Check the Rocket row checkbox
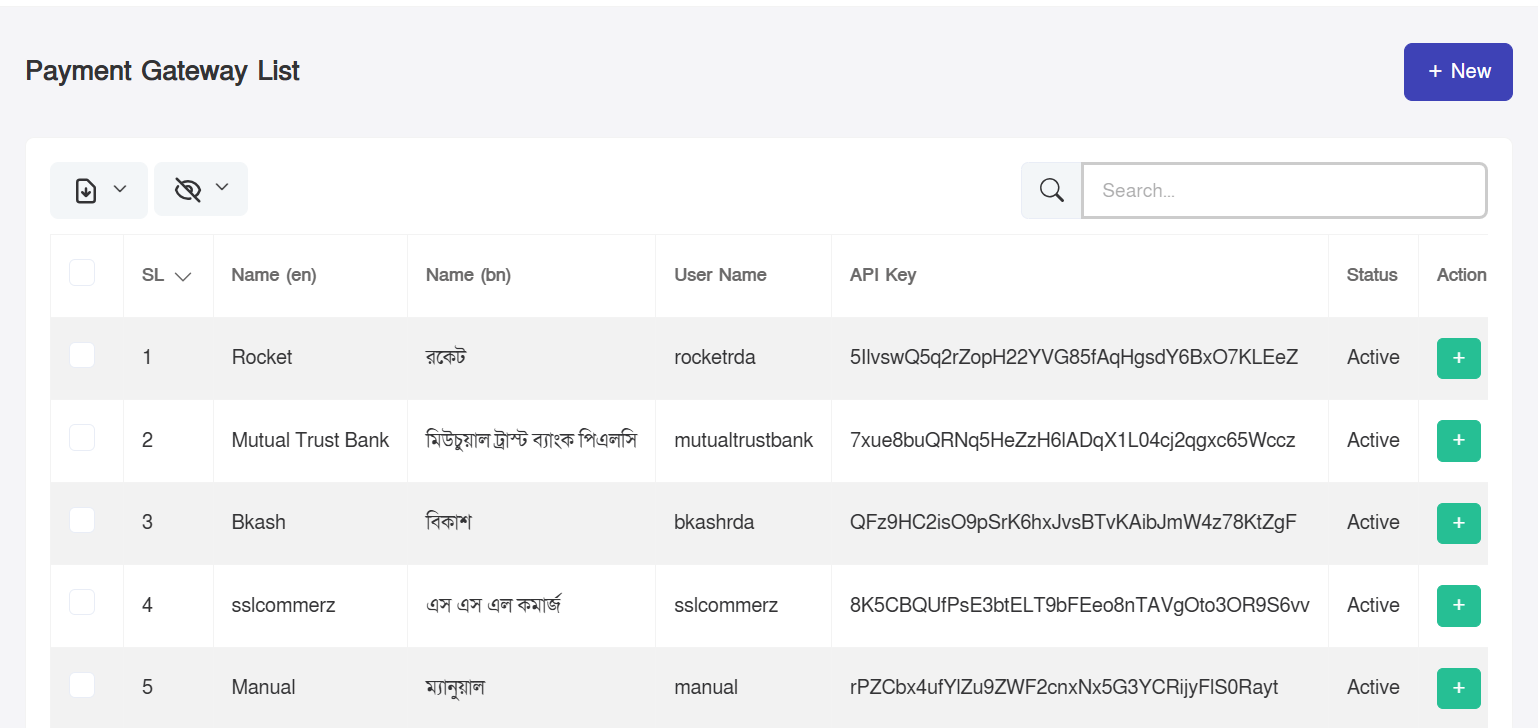1538x728 pixels. coord(82,355)
